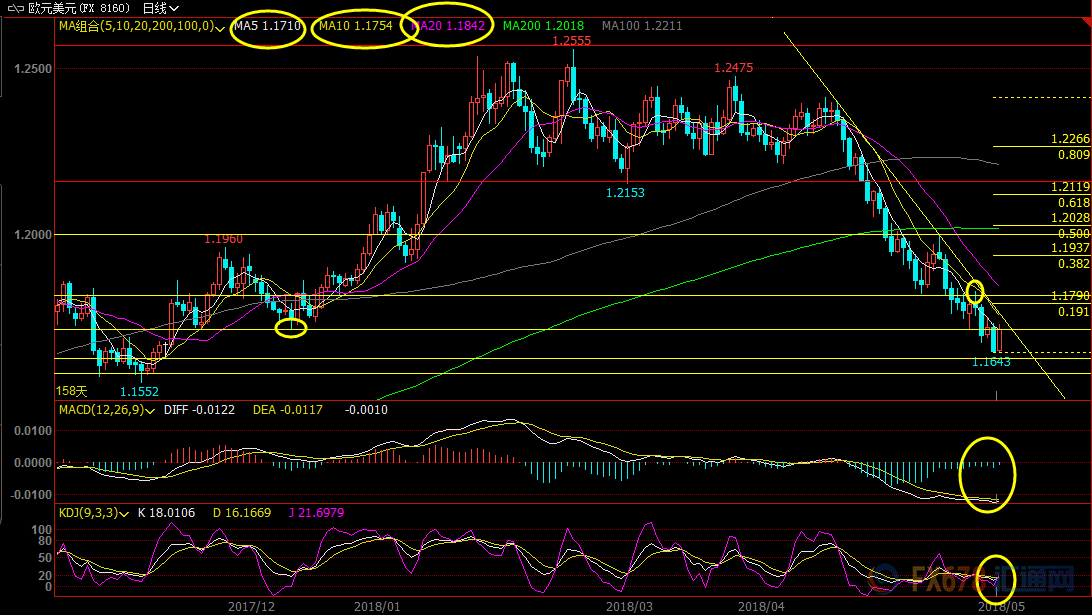Select the MA10 1.1754 legend label
Screen dimensions: 1092x615
[356, 26]
